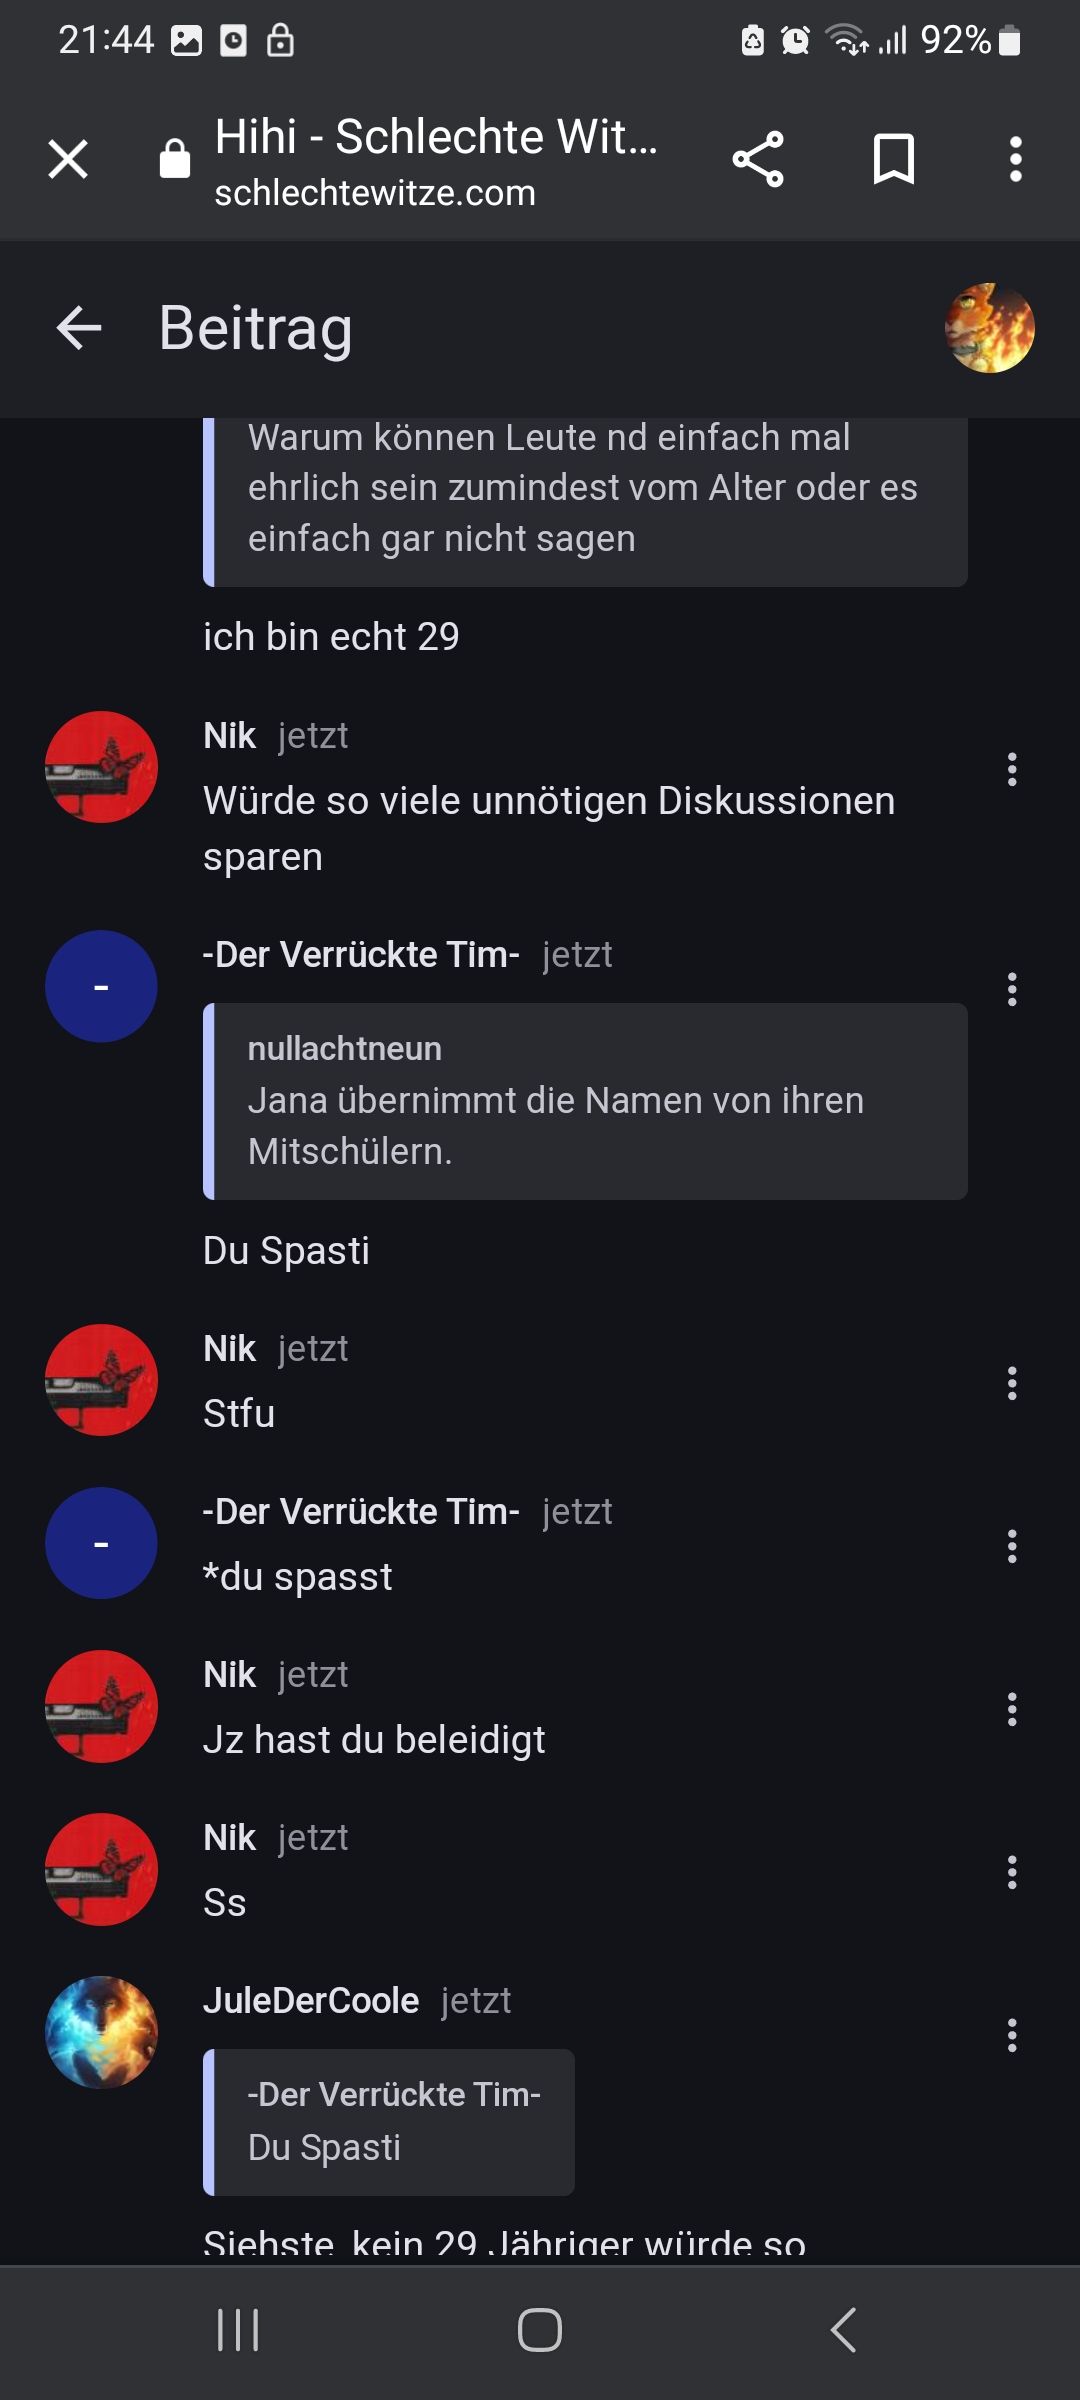Tap JuleDerCoole's profile avatar
This screenshot has width=1080, height=2400.
(101, 2032)
